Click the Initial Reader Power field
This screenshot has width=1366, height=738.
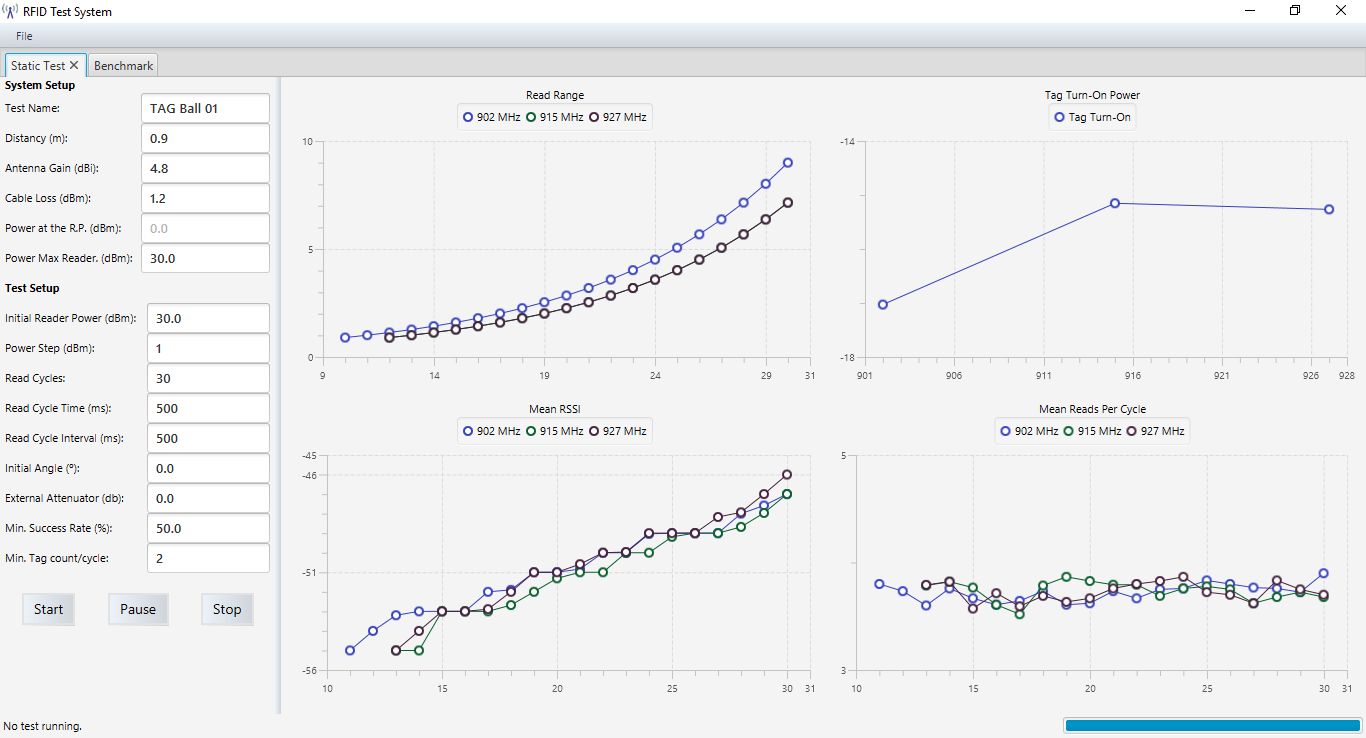click(208, 318)
